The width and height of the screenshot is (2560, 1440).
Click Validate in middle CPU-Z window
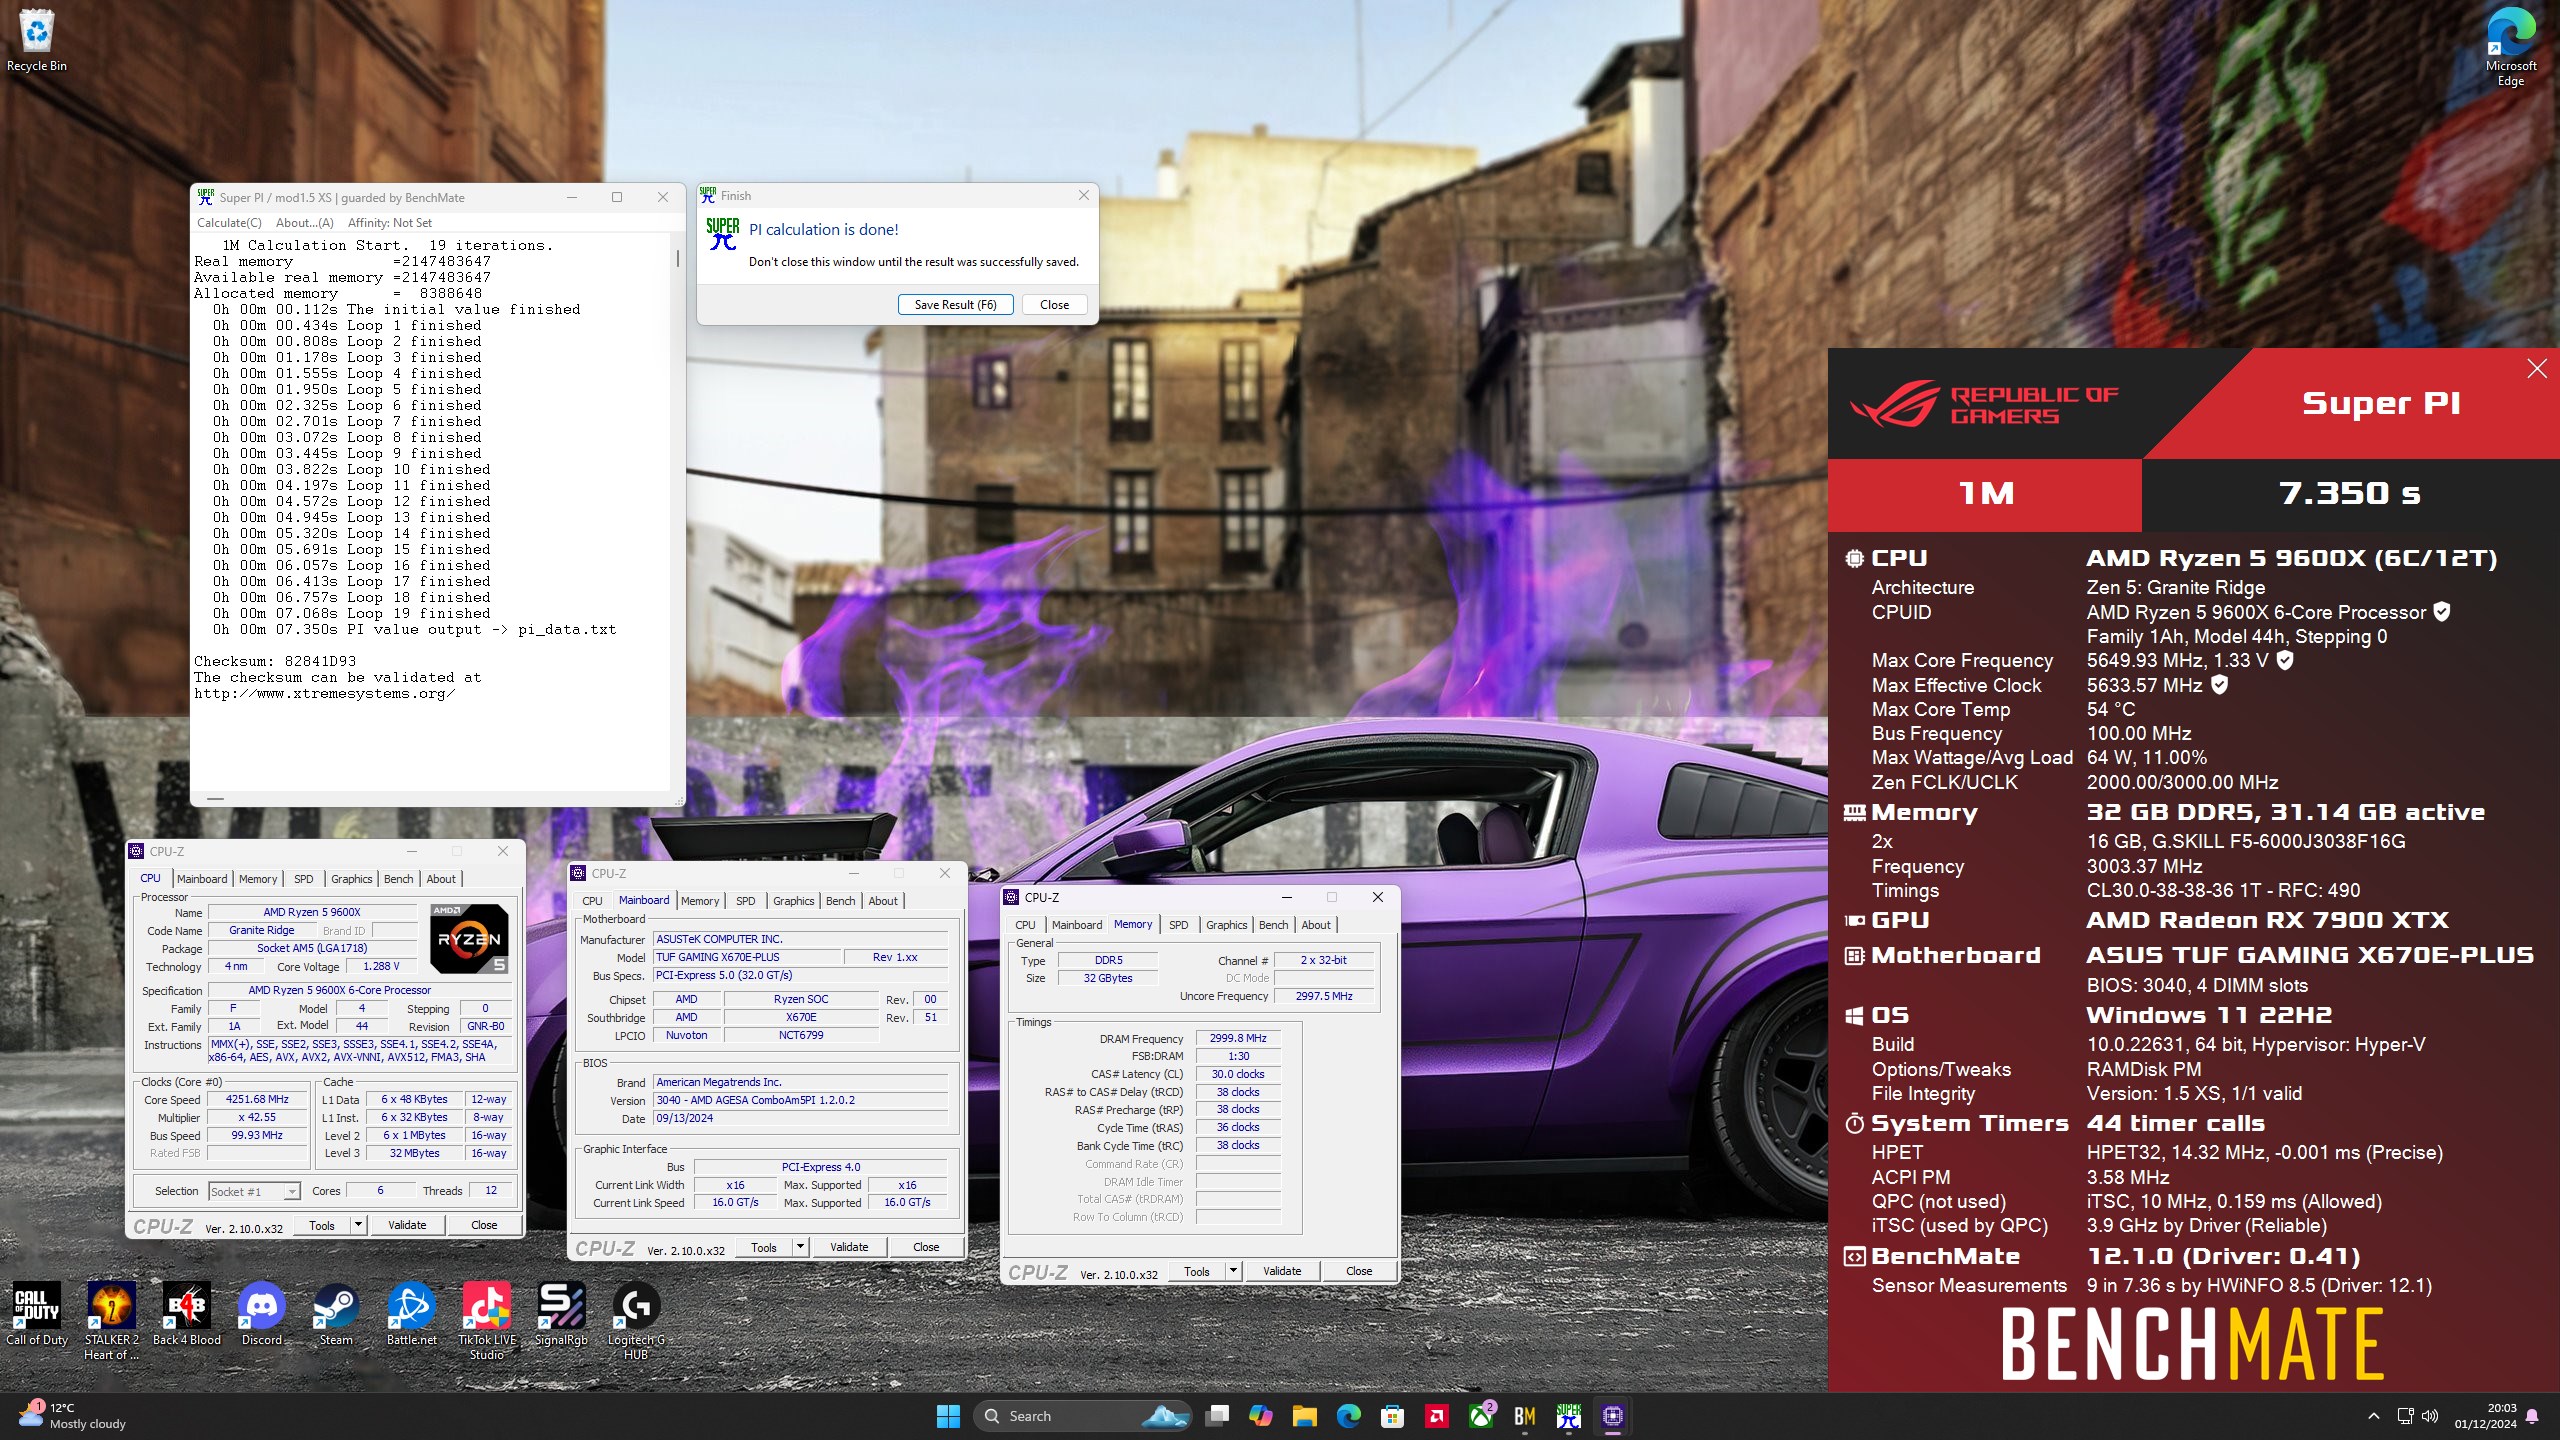849,1247
